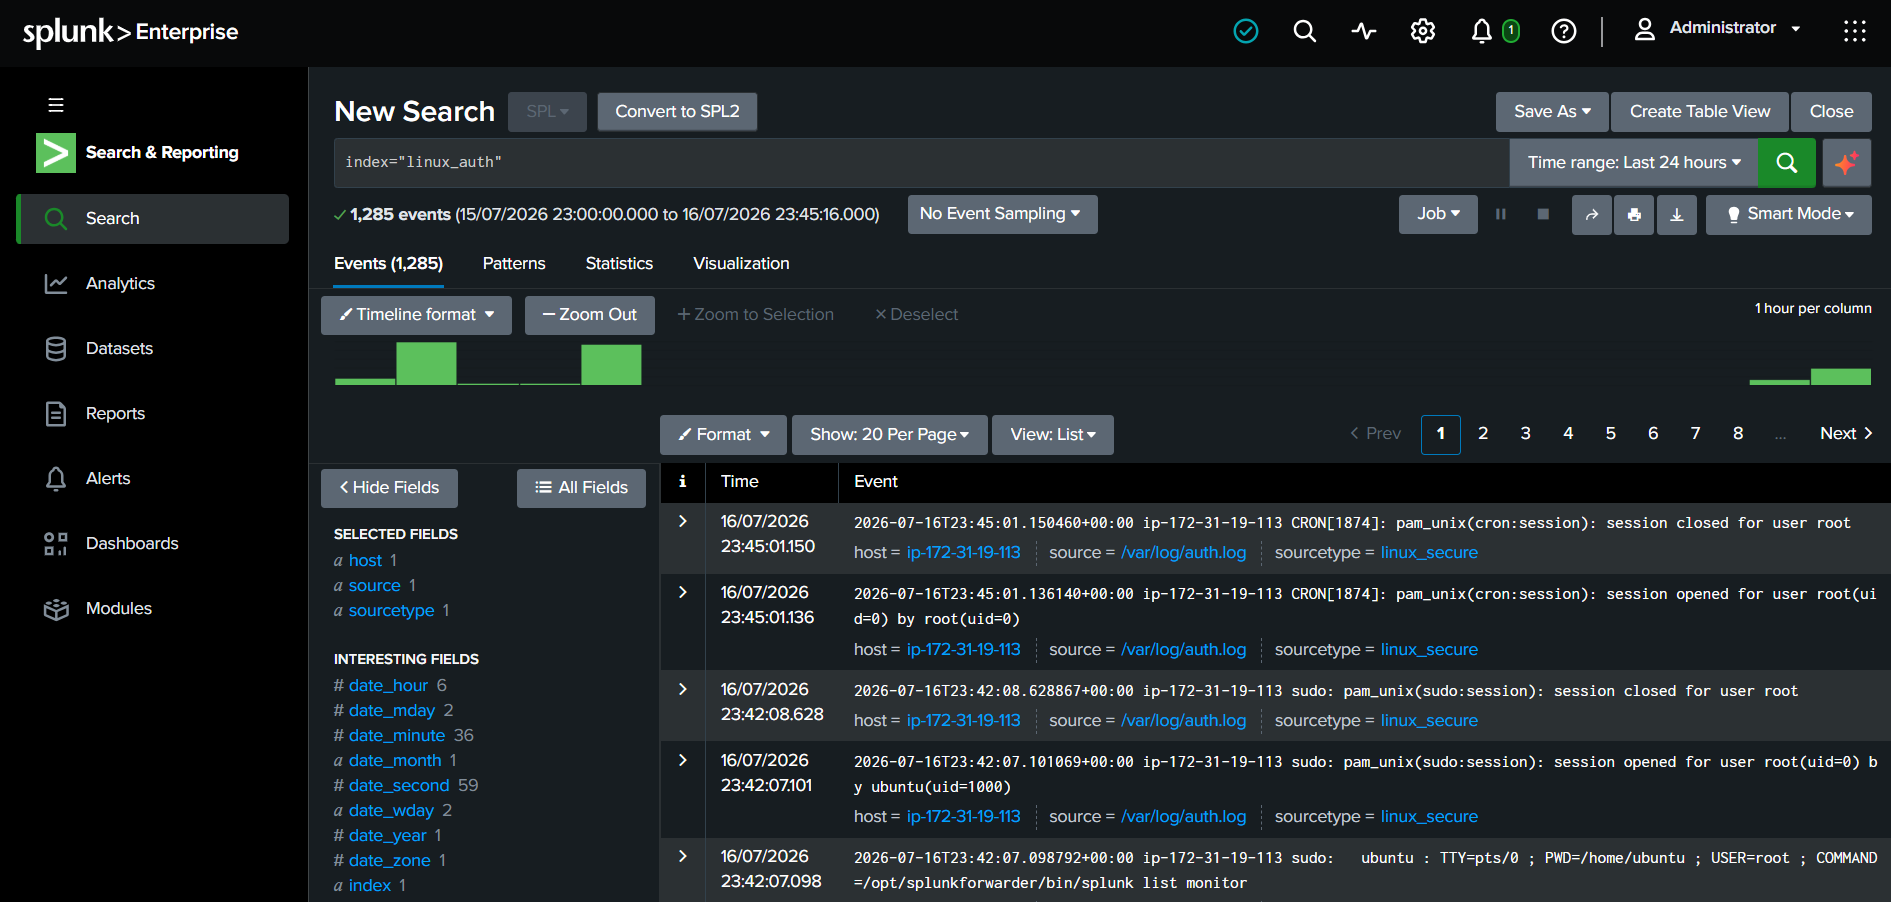Click the Close button
Viewport: 1891px width, 902px height.
click(1831, 112)
